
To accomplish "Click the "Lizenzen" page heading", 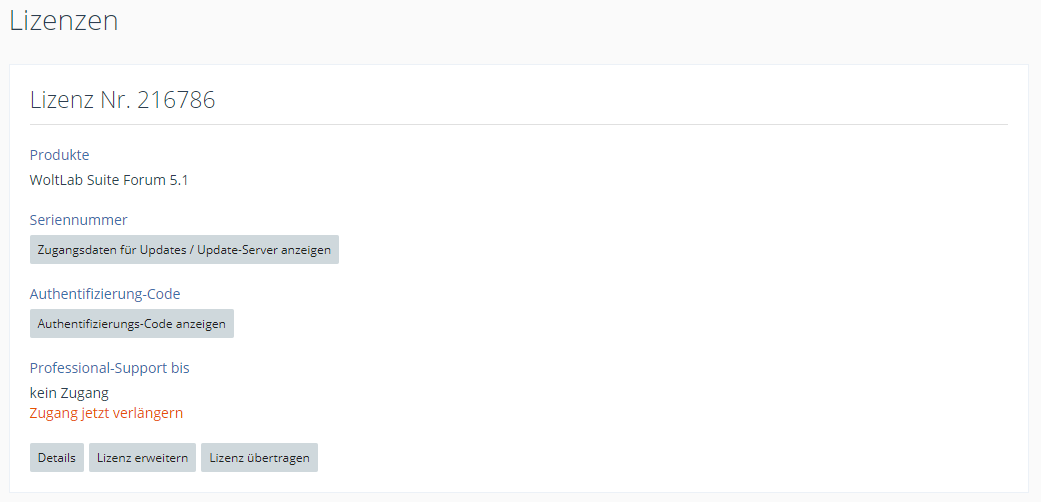I will point(64,21).
